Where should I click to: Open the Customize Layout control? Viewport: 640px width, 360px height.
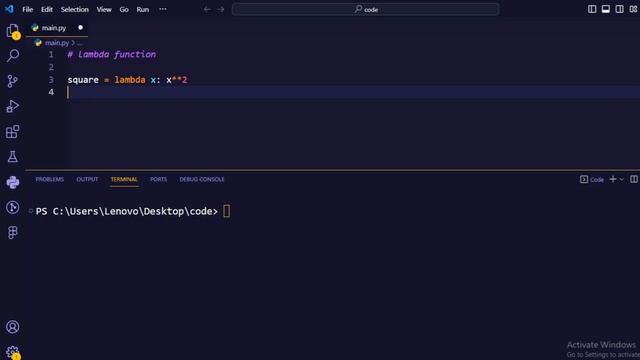[x=633, y=9]
